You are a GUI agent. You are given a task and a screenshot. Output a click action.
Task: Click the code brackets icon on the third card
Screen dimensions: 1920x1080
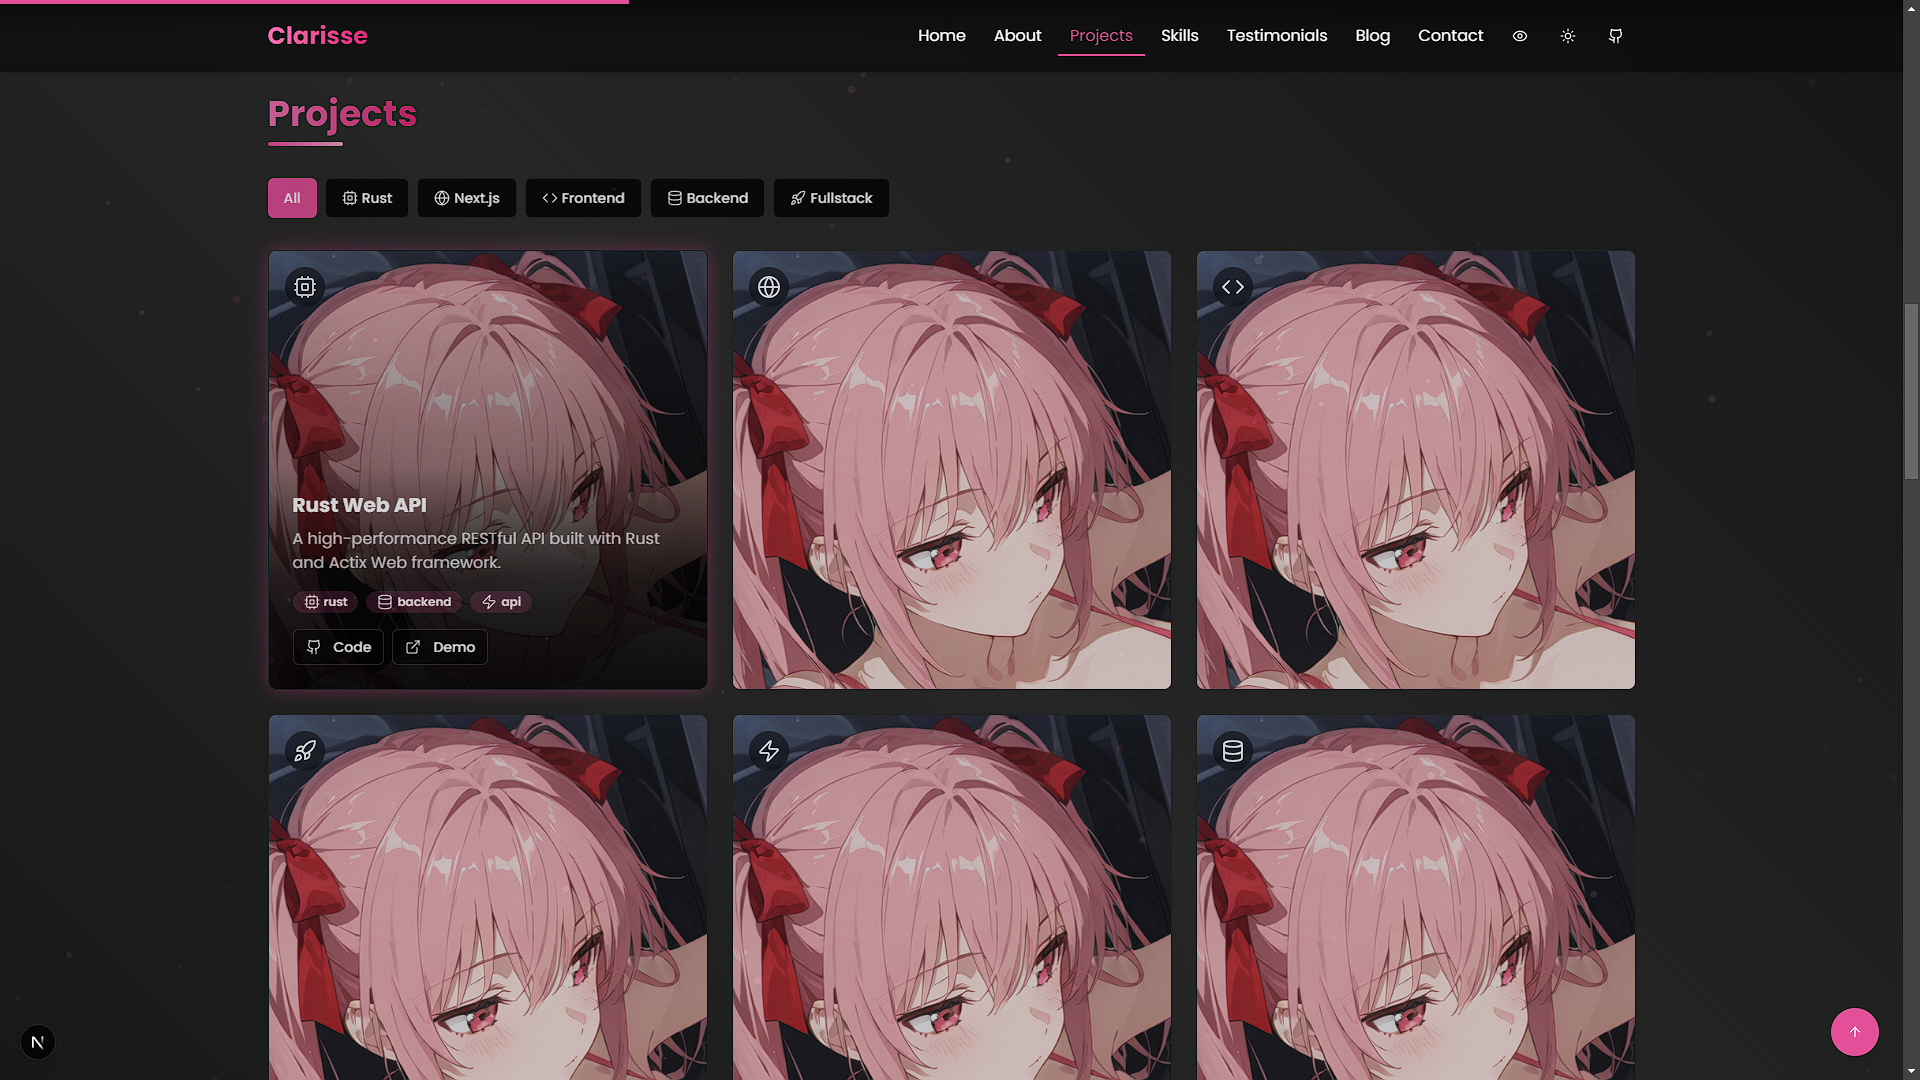coord(1233,287)
